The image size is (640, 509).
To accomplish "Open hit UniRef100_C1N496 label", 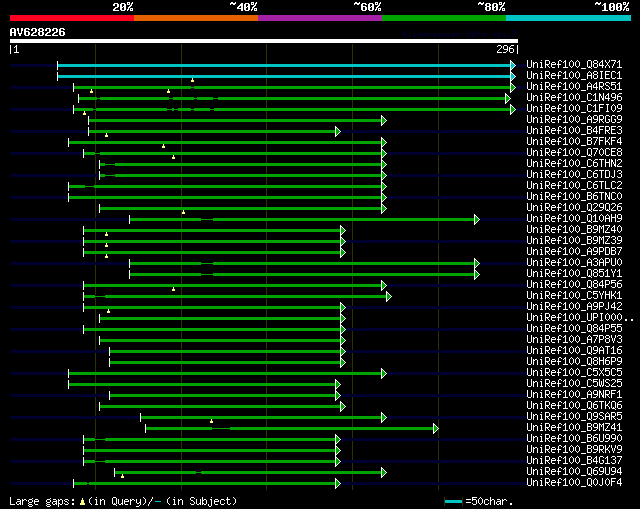I will tap(574, 98).
